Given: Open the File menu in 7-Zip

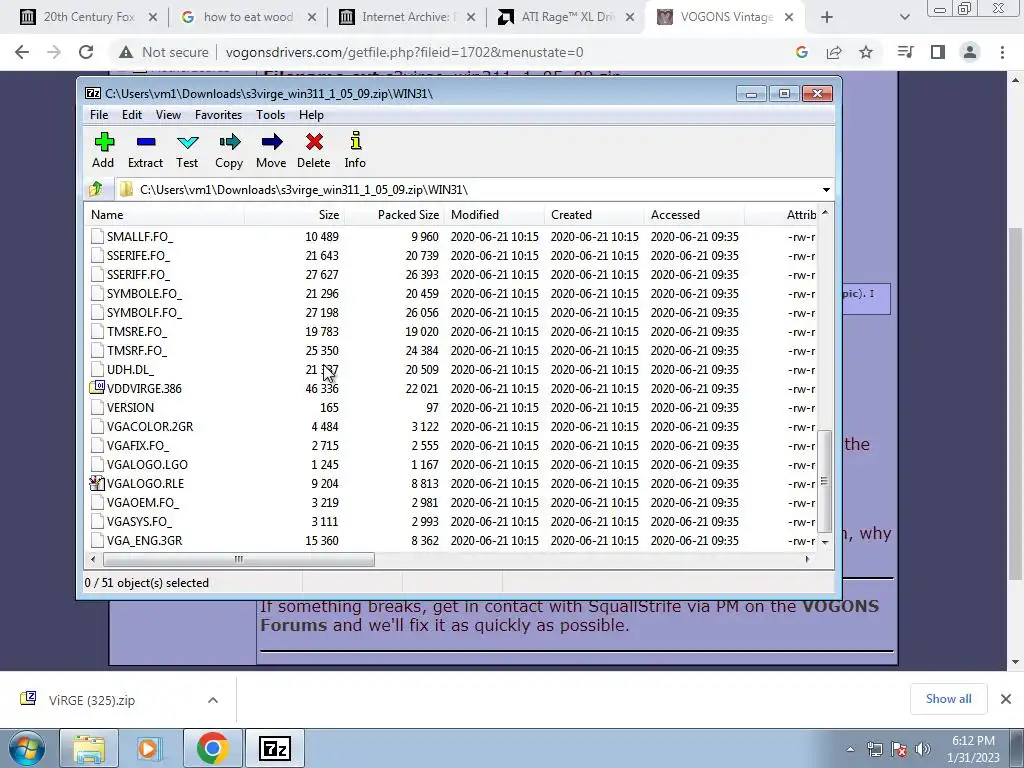Looking at the screenshot, I should coord(99,115).
